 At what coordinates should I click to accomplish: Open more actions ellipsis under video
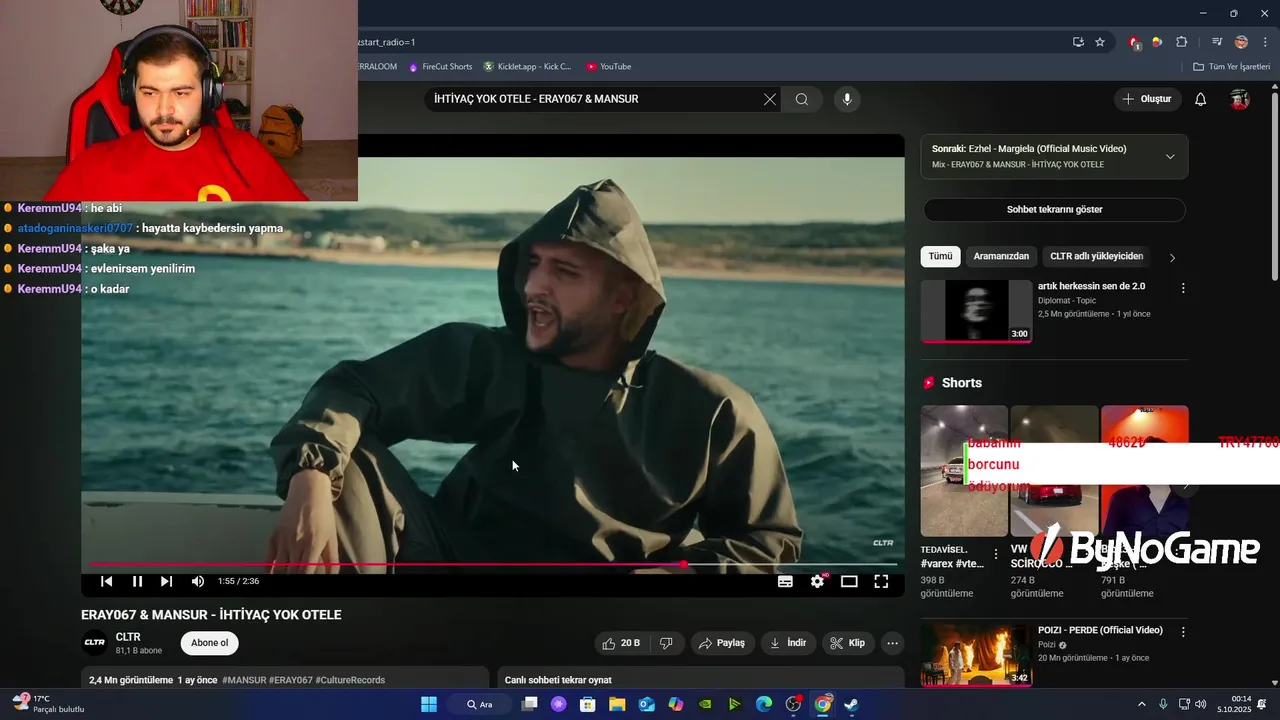tap(893, 643)
